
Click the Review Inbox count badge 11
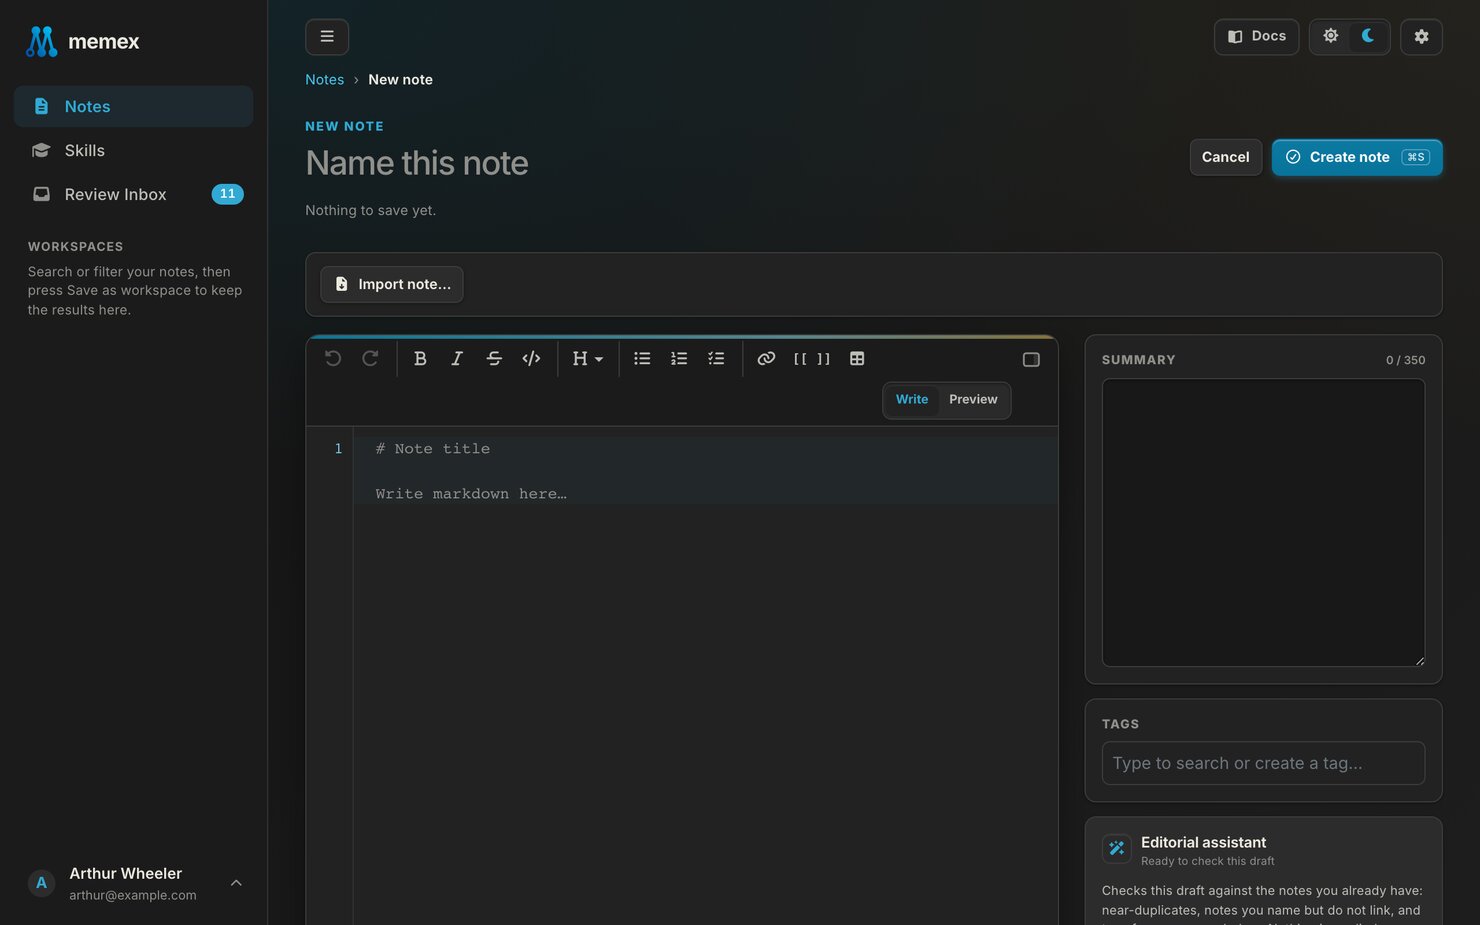click(227, 194)
